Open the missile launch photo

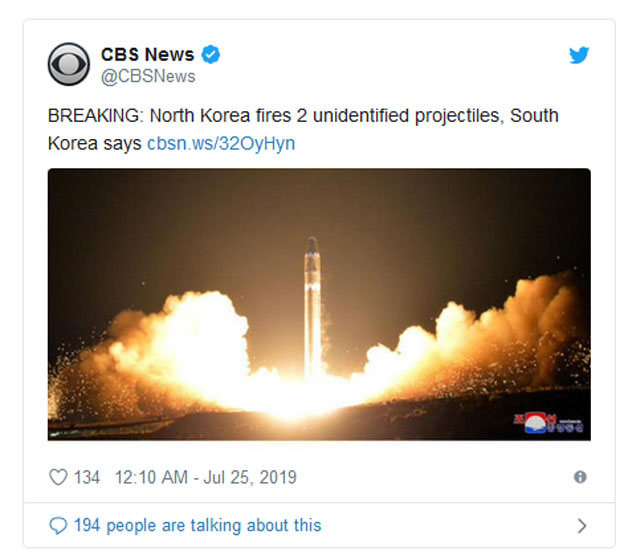click(319, 304)
